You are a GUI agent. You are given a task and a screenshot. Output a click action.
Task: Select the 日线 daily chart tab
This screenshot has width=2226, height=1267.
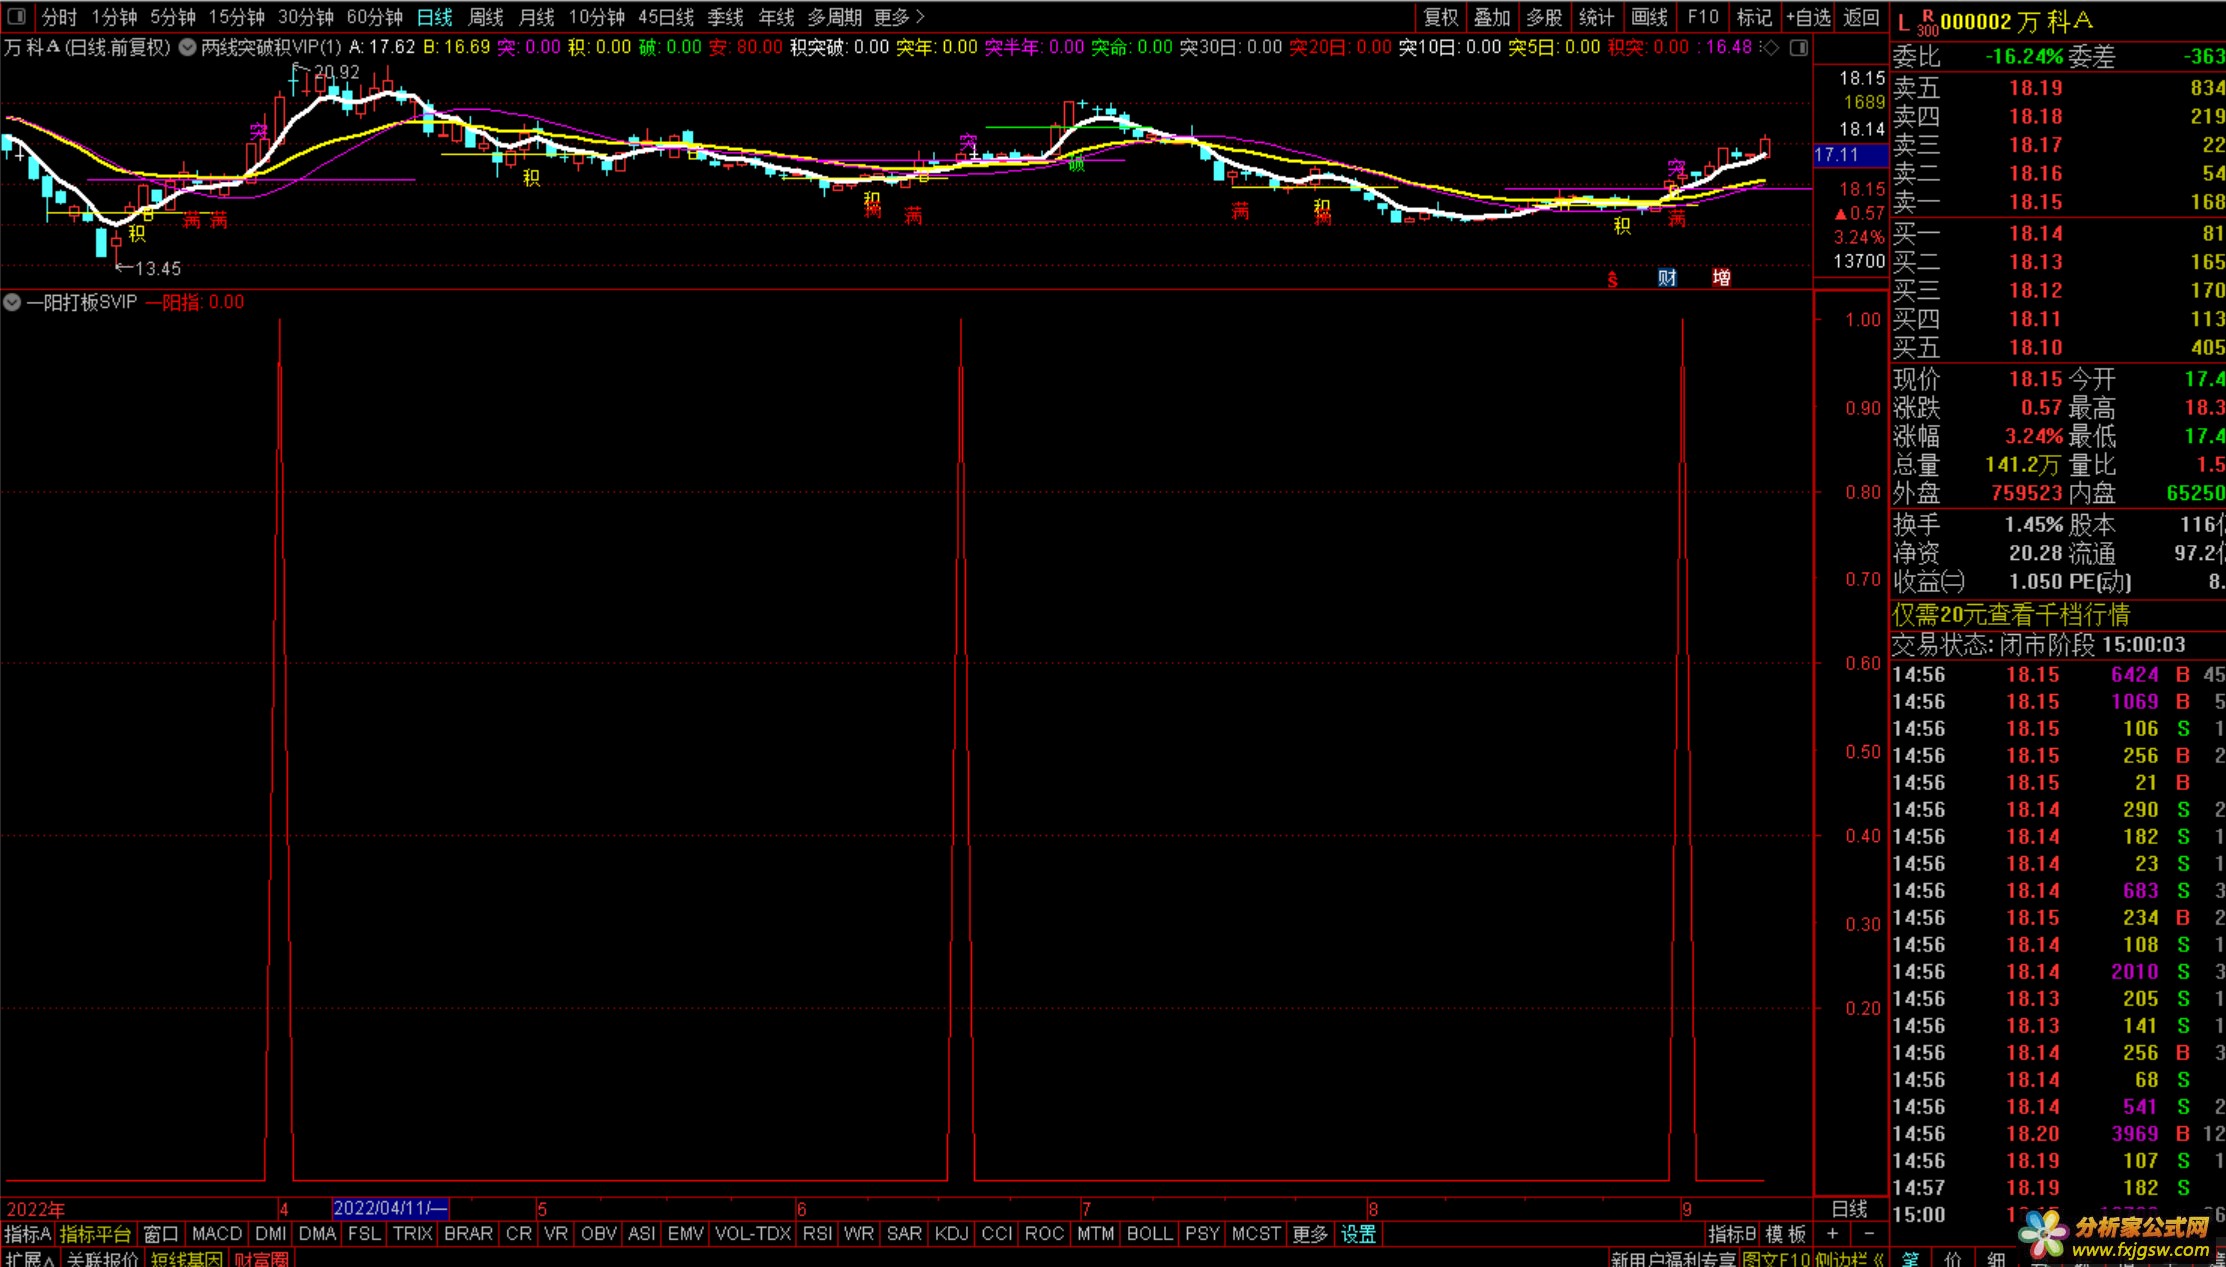coord(434,17)
